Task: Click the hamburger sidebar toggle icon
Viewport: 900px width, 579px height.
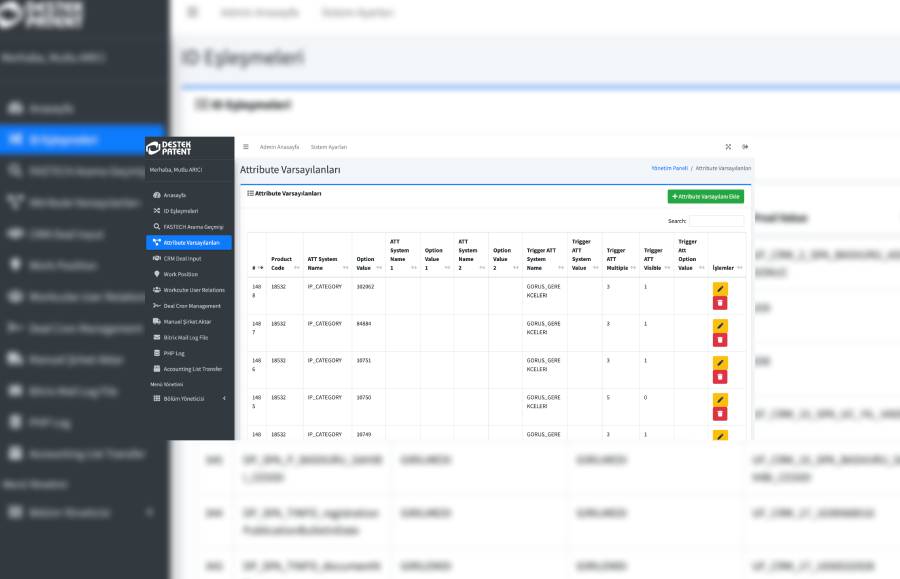Action: coord(246,147)
